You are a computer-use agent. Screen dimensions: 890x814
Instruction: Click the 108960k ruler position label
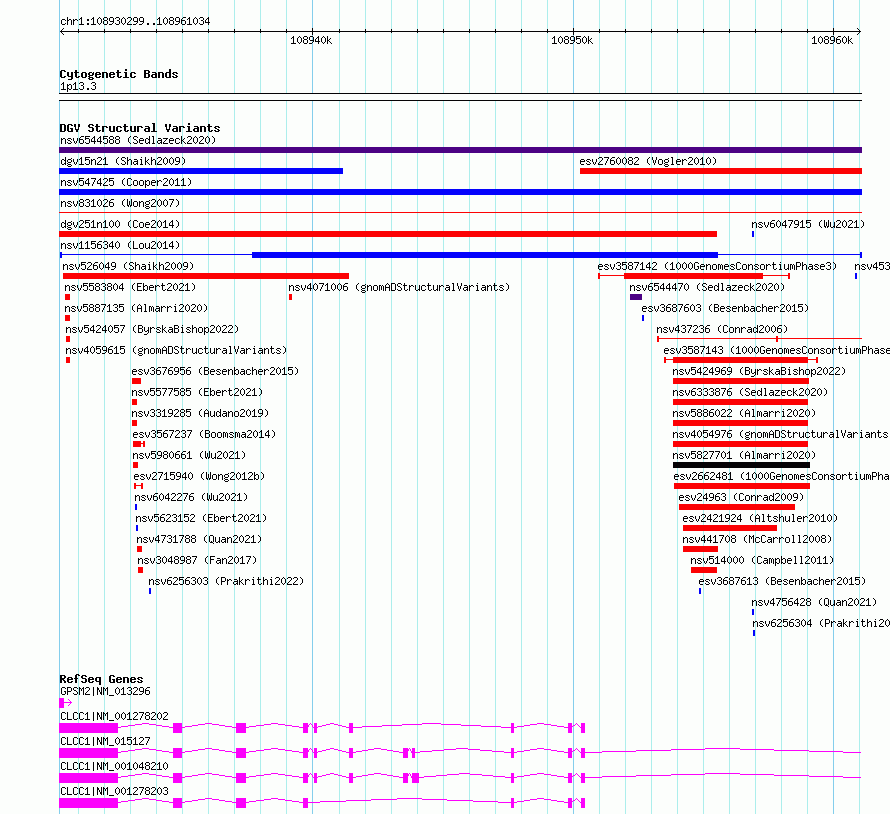pyautogui.click(x=832, y=40)
